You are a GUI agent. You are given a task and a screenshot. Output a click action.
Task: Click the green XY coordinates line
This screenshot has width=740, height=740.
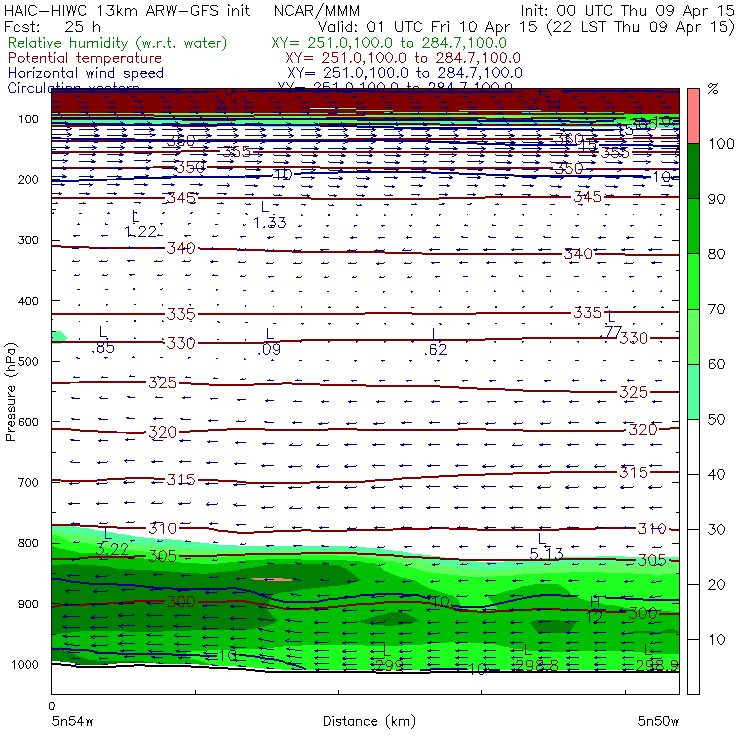click(389, 43)
